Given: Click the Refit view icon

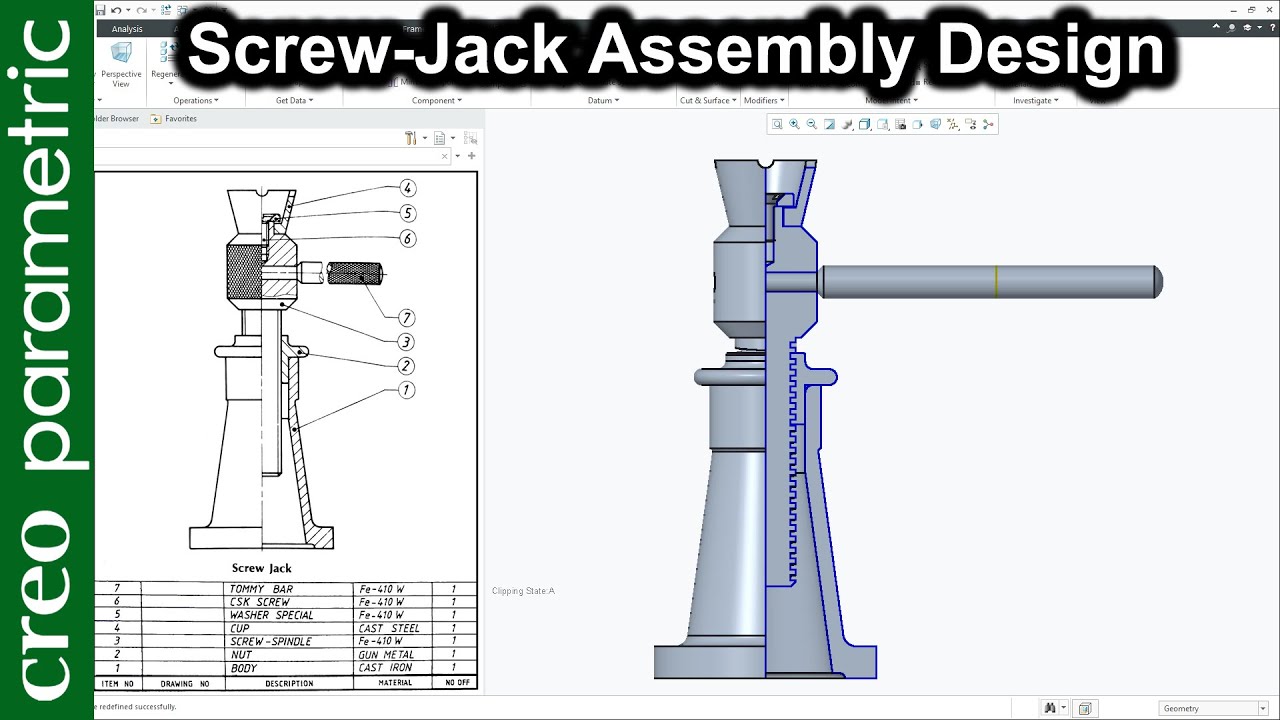Looking at the screenshot, I should 777,124.
